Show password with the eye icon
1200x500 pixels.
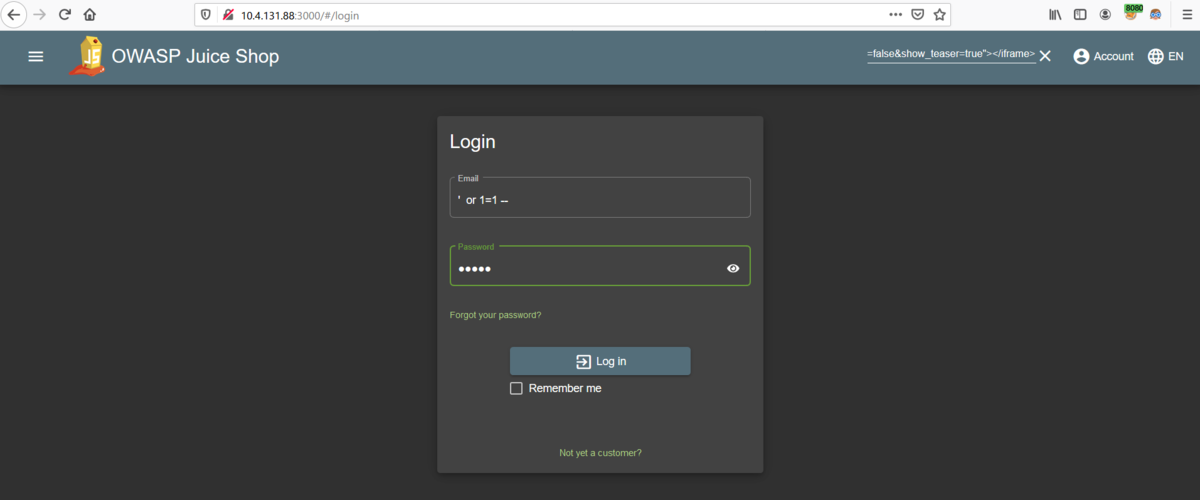[x=733, y=268]
